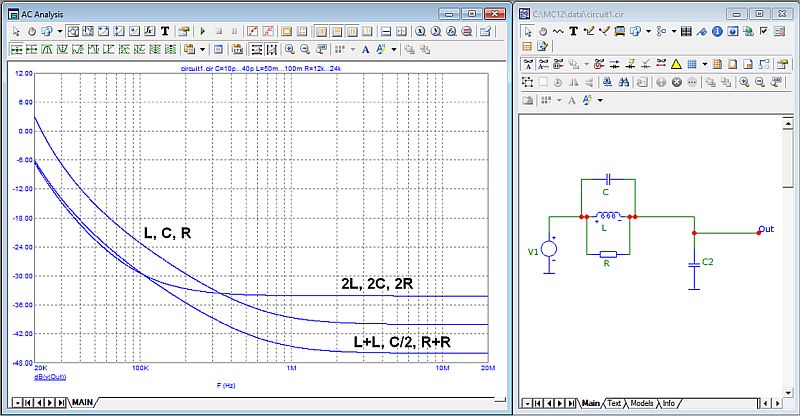Screen dimensions: 800x416
Task: Open the Info tab
Action: pyautogui.click(x=669, y=404)
